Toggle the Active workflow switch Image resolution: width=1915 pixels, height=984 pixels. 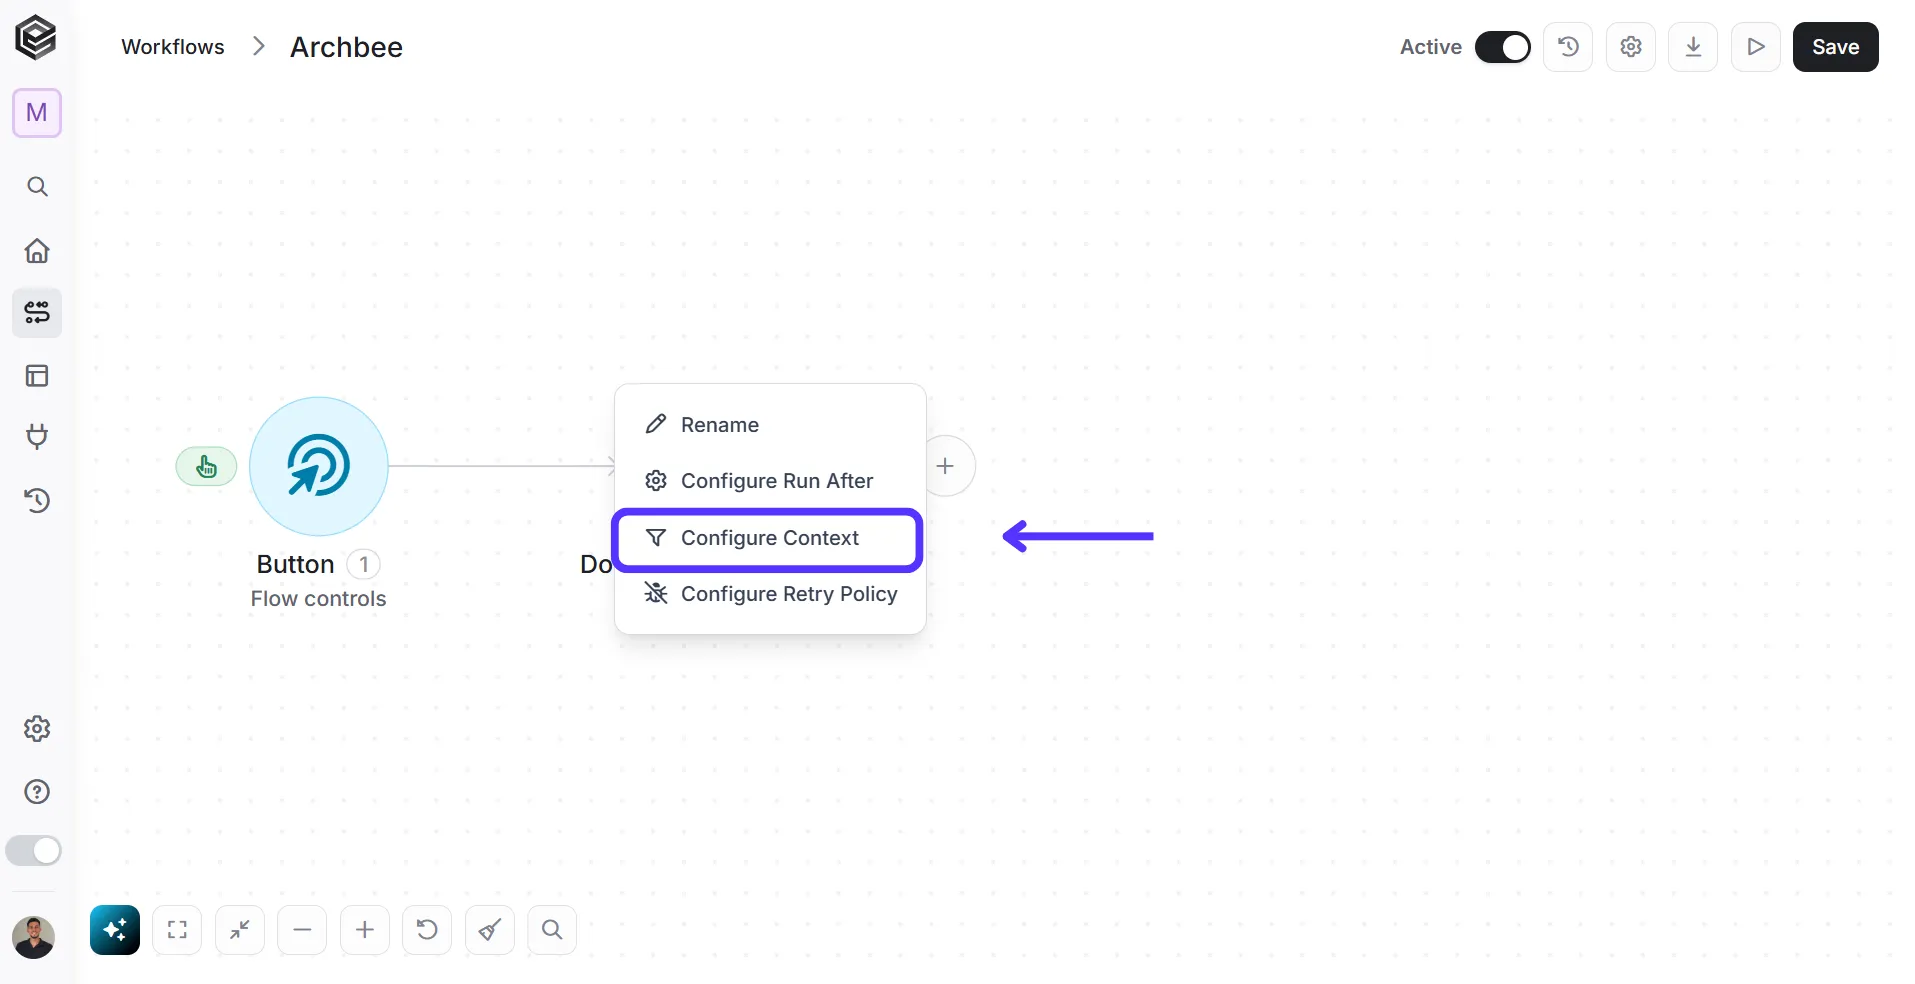[x=1502, y=47]
